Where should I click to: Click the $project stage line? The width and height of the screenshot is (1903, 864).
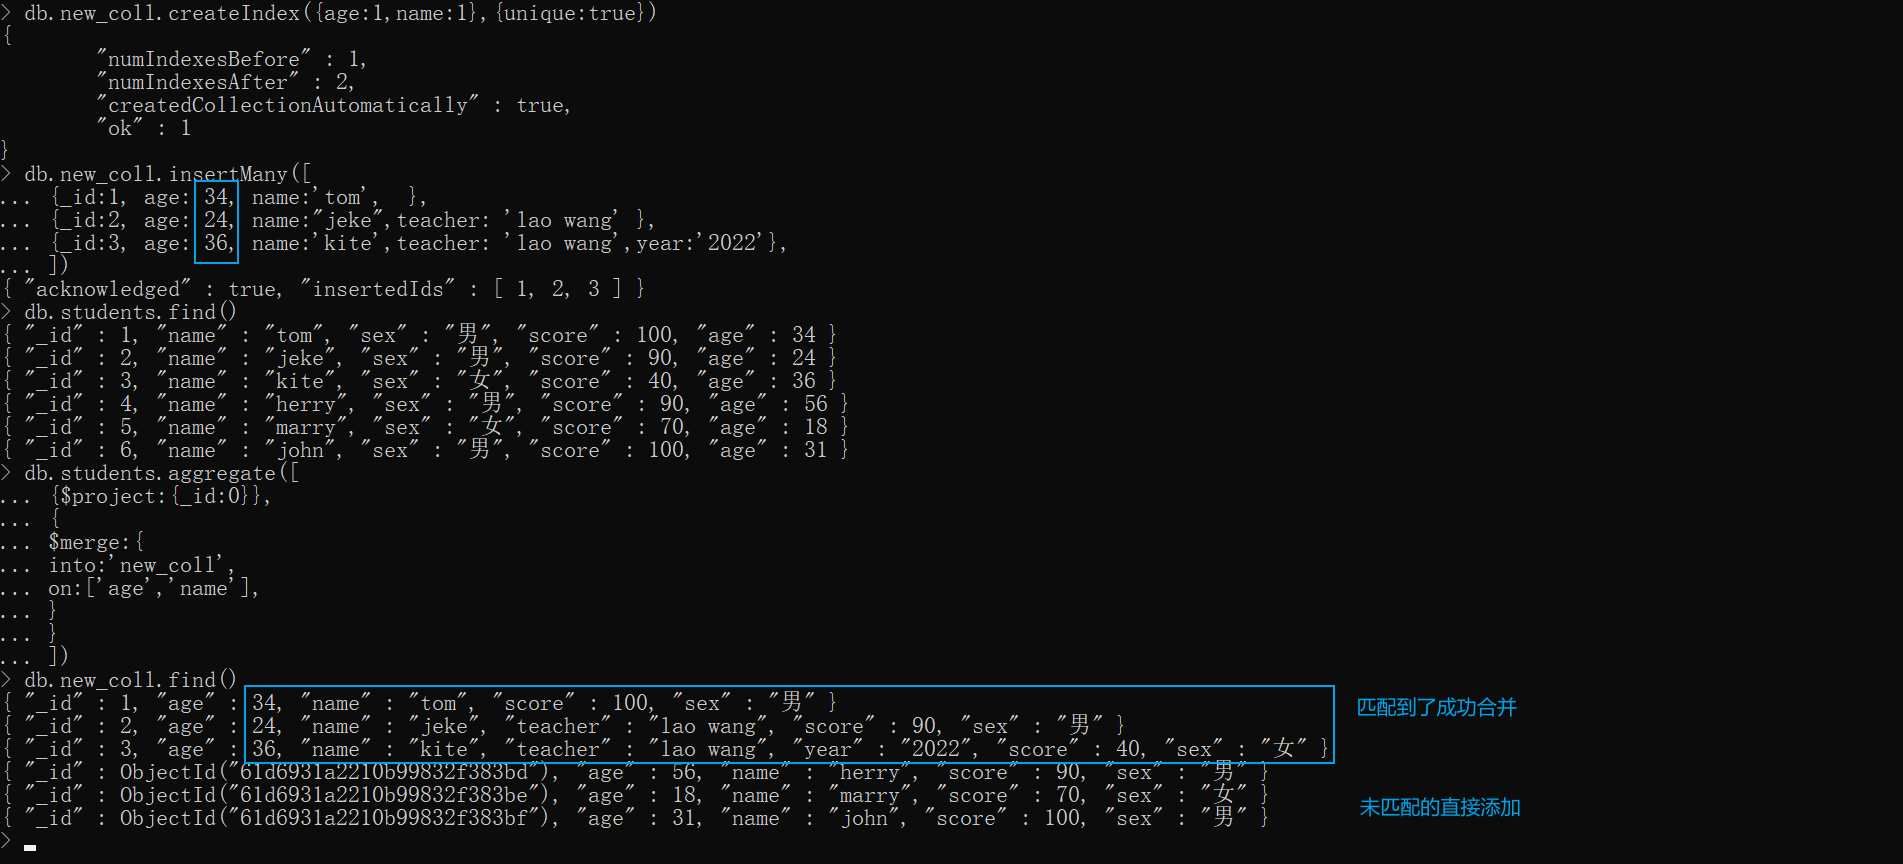pyautogui.click(x=160, y=496)
